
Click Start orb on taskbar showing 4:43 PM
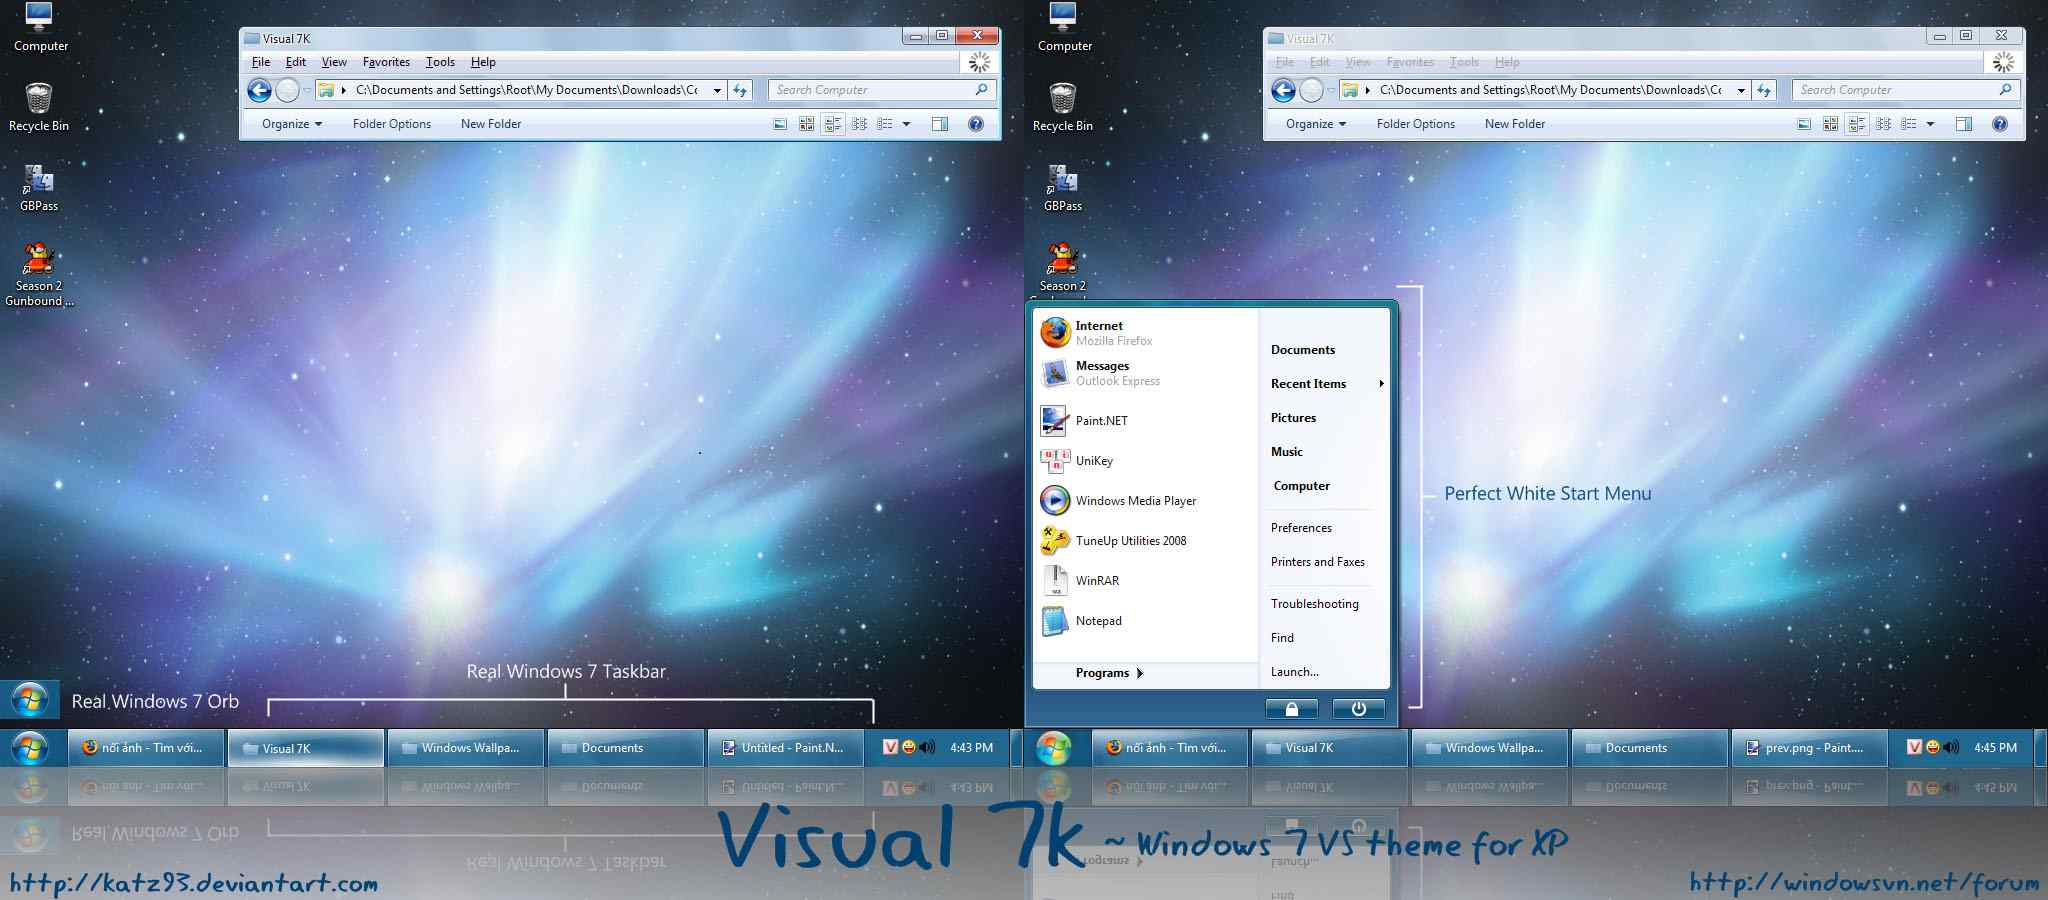(29, 748)
